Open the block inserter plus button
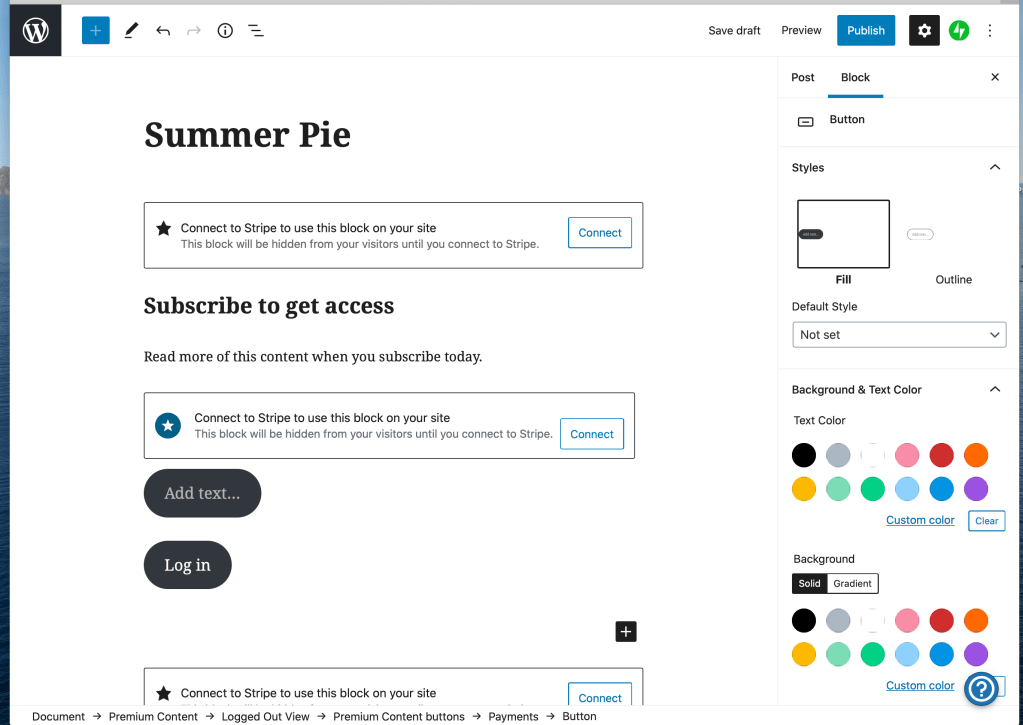The image size is (1023, 725). 96,31
